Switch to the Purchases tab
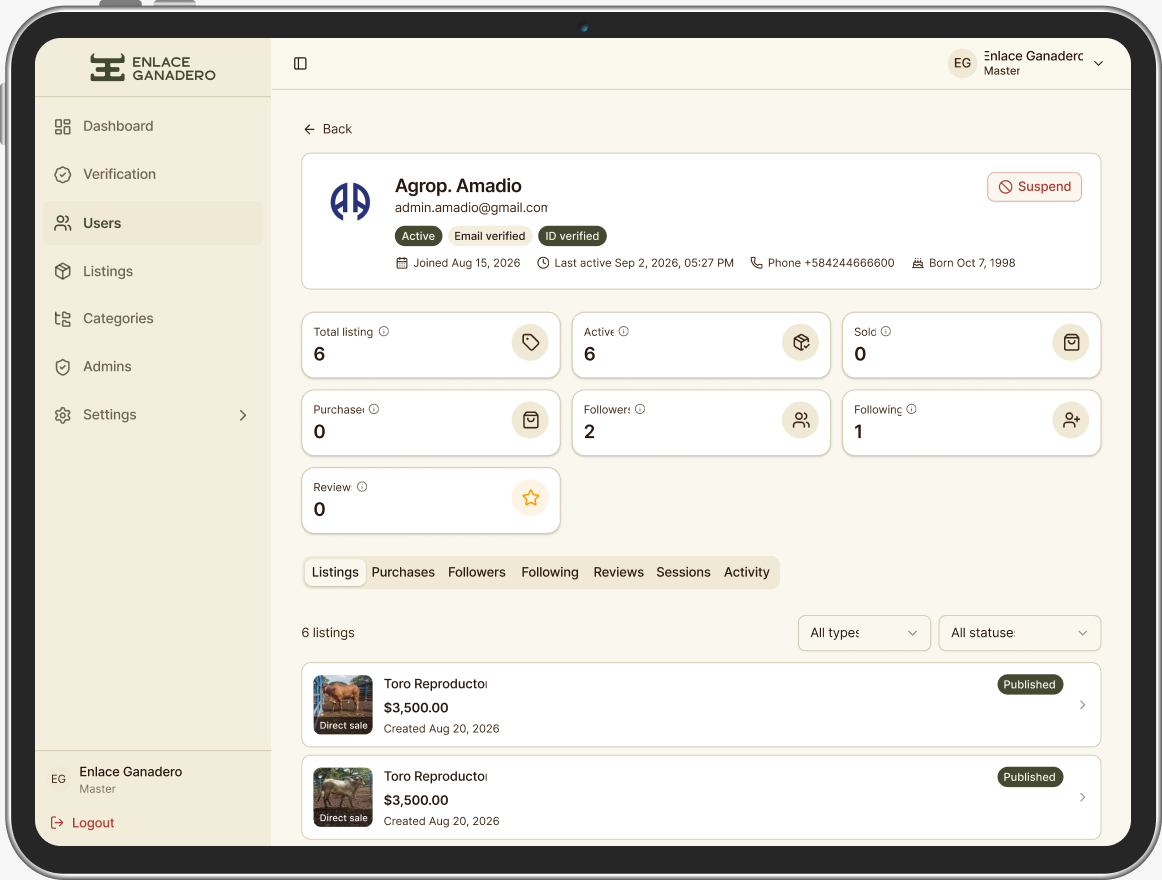 (x=403, y=572)
